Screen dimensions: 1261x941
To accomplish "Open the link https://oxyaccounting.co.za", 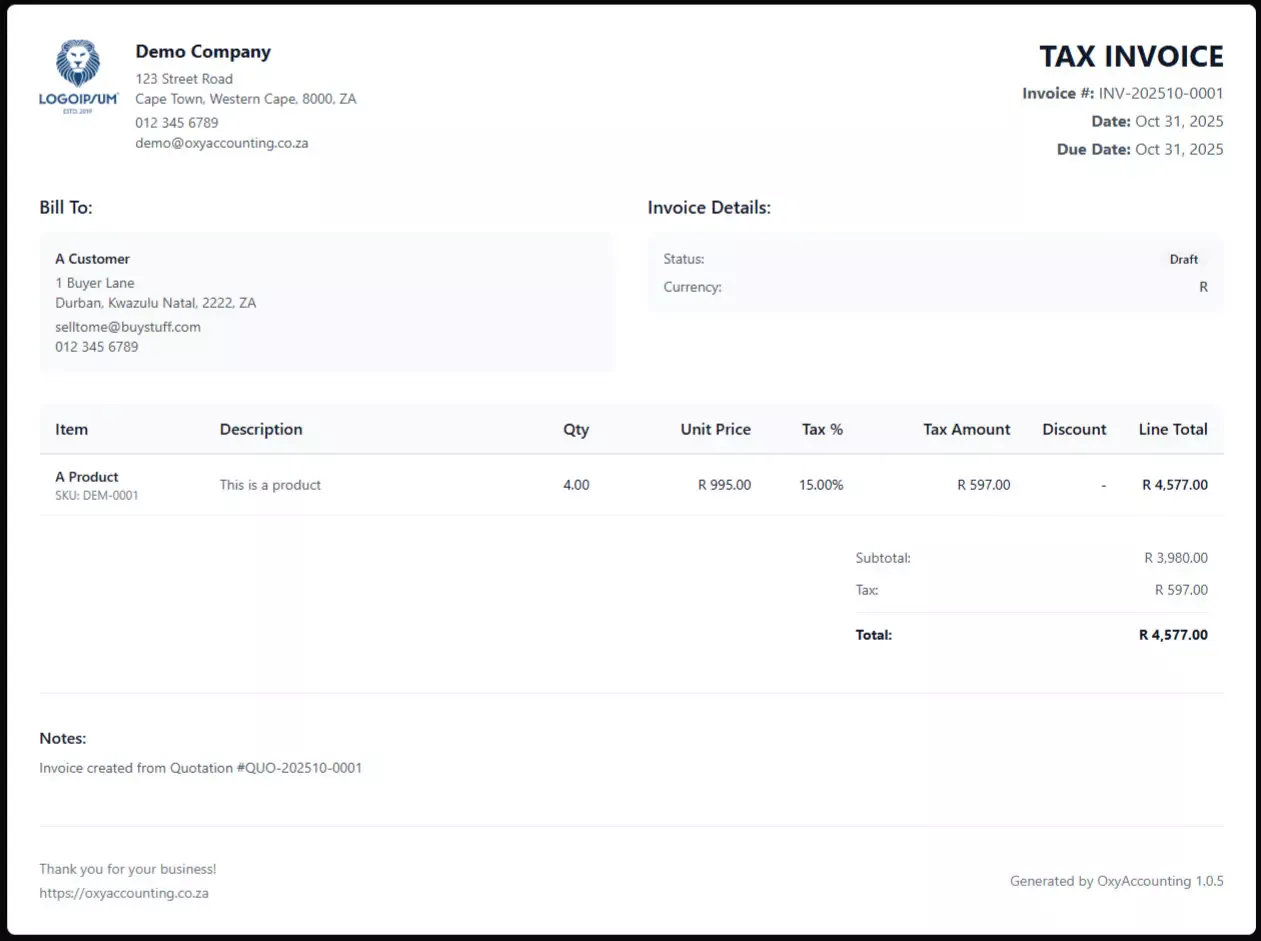I will click(x=123, y=893).
